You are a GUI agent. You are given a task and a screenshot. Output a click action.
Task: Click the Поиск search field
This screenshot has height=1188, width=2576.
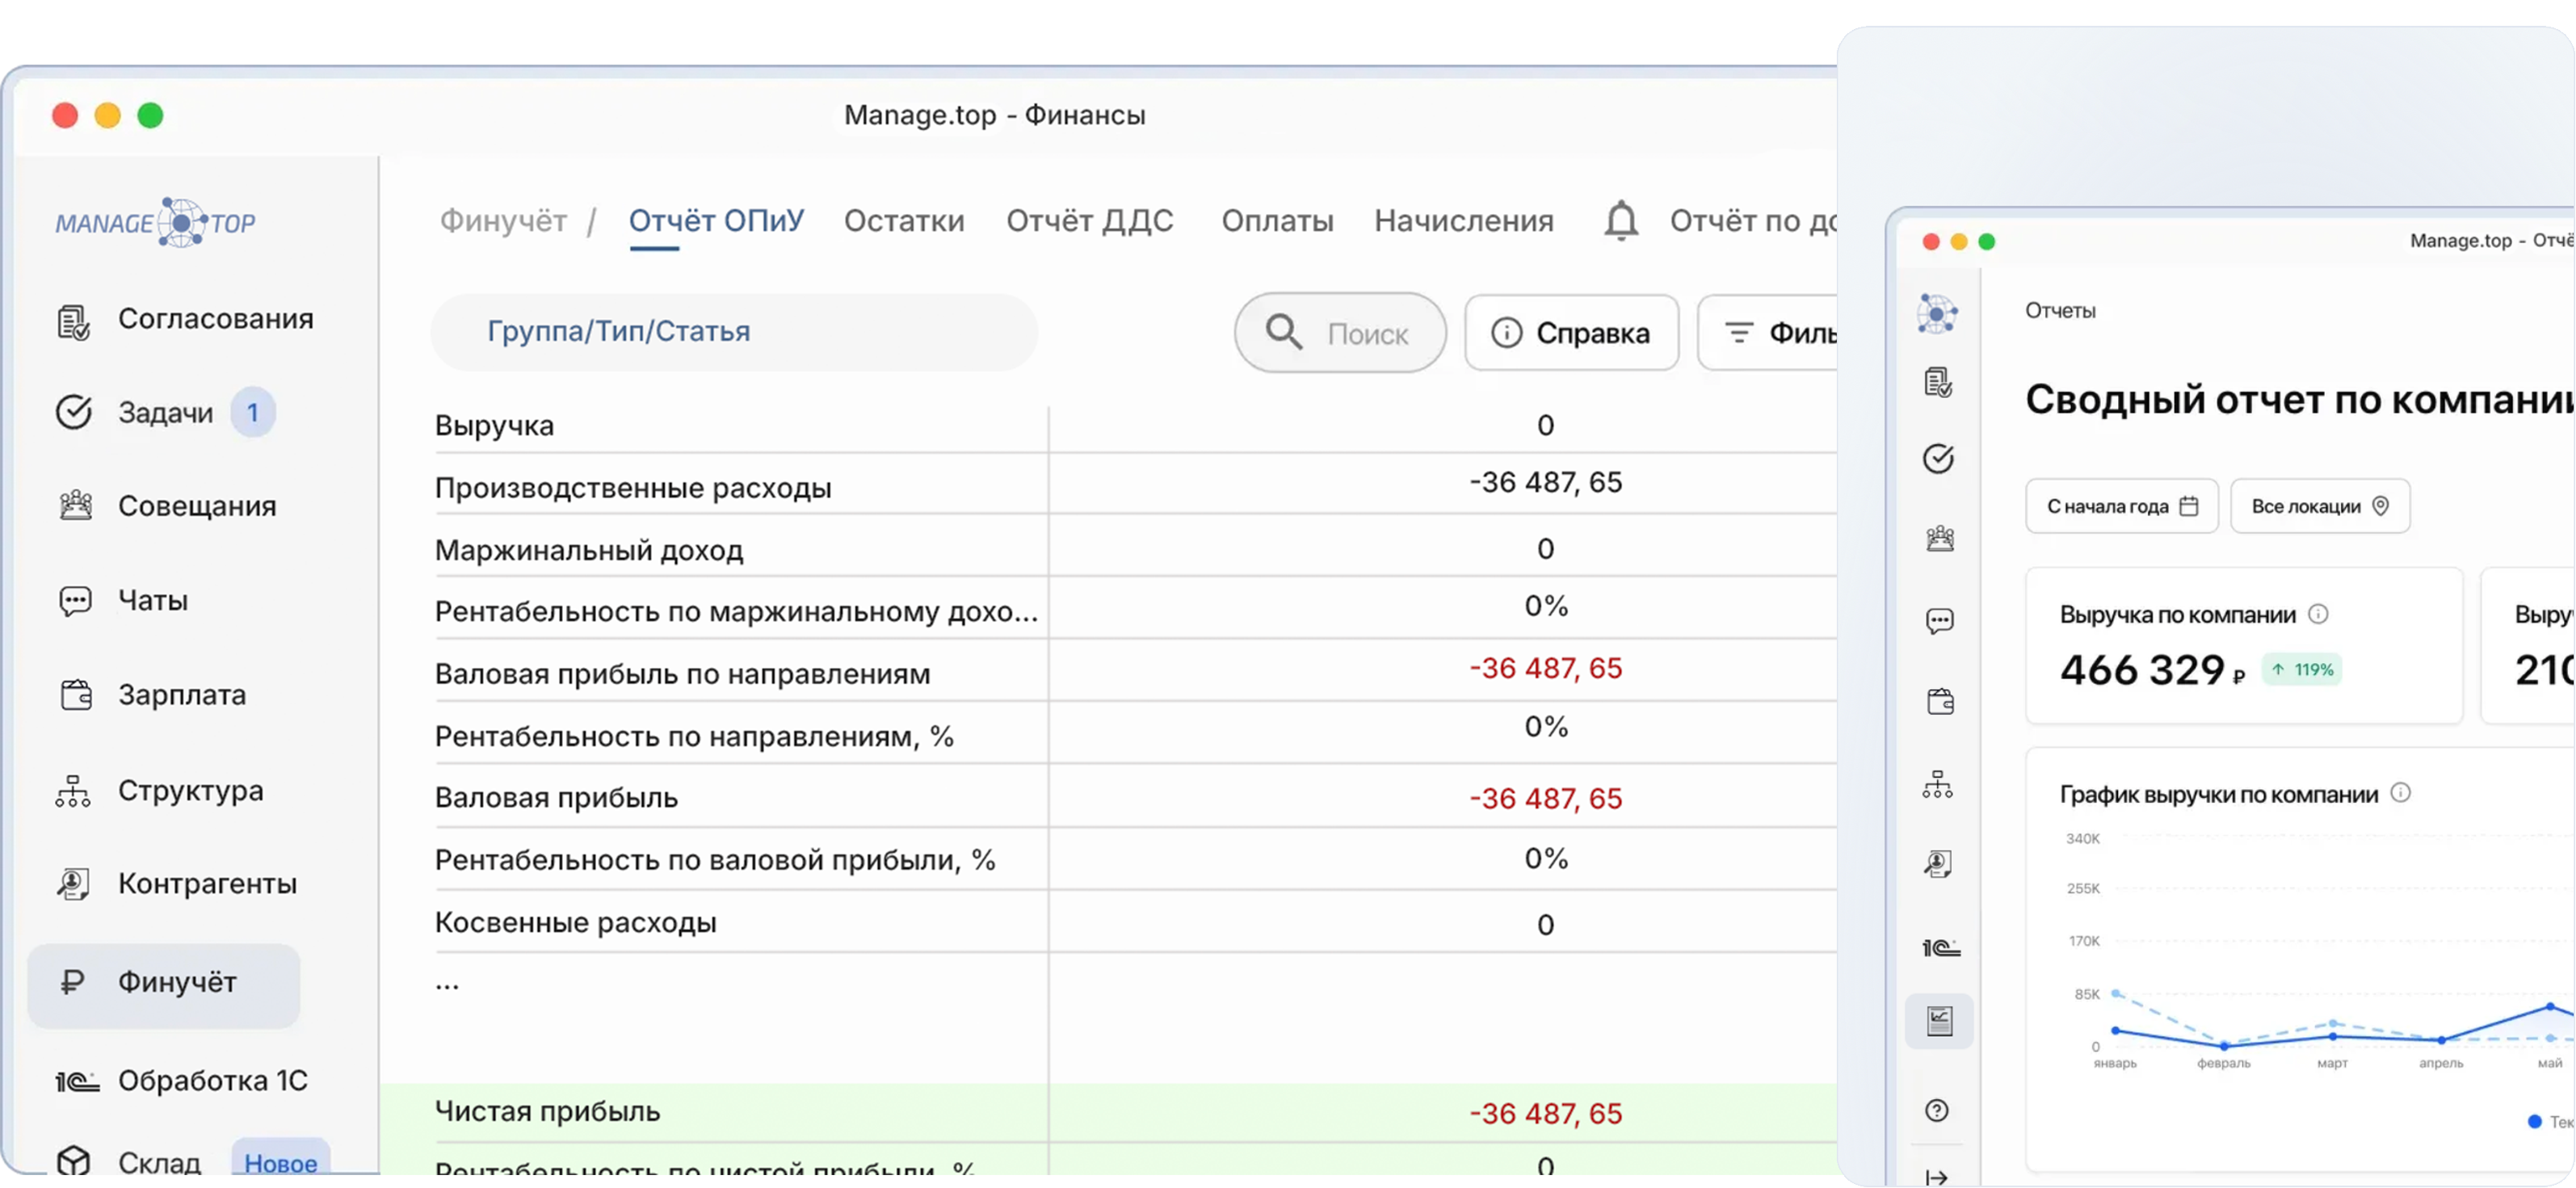tap(1340, 333)
